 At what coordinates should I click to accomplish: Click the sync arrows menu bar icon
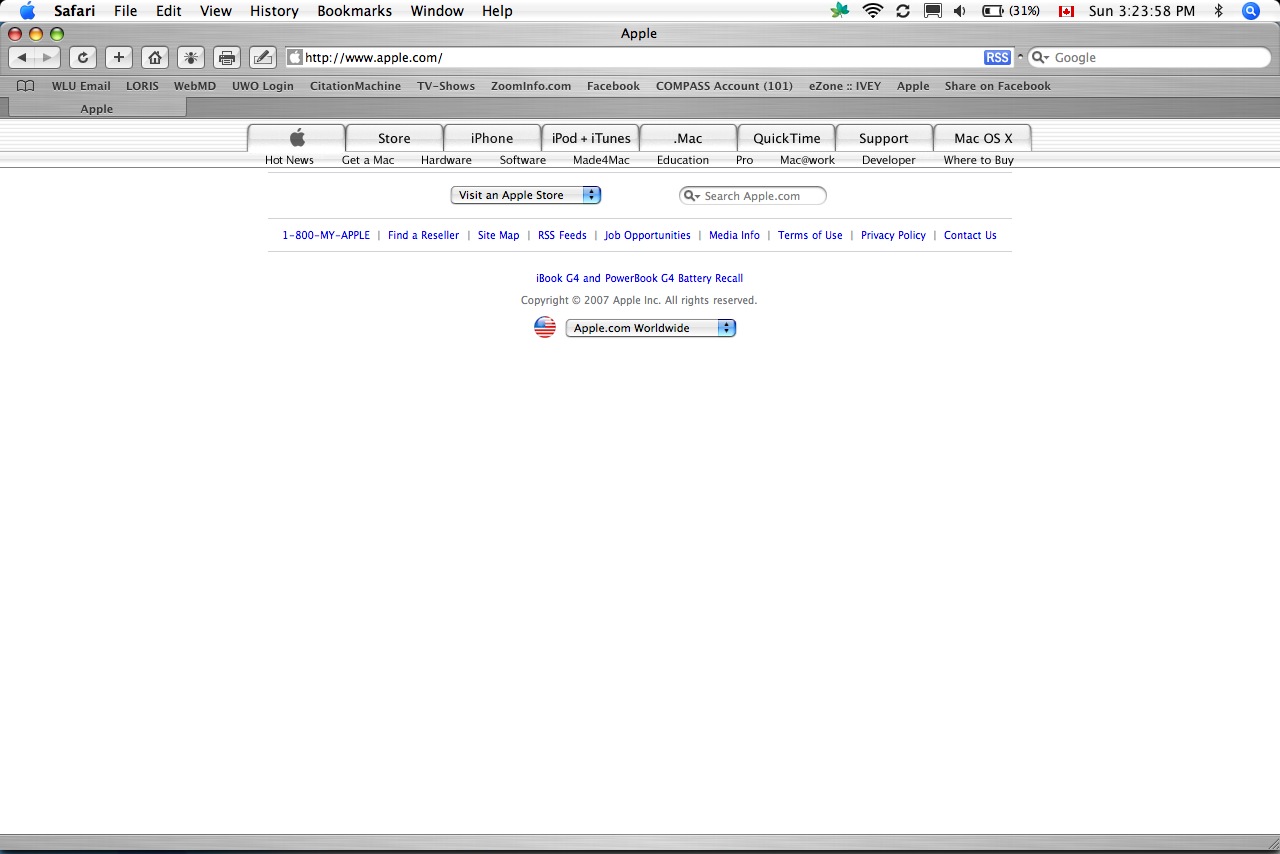coord(903,11)
